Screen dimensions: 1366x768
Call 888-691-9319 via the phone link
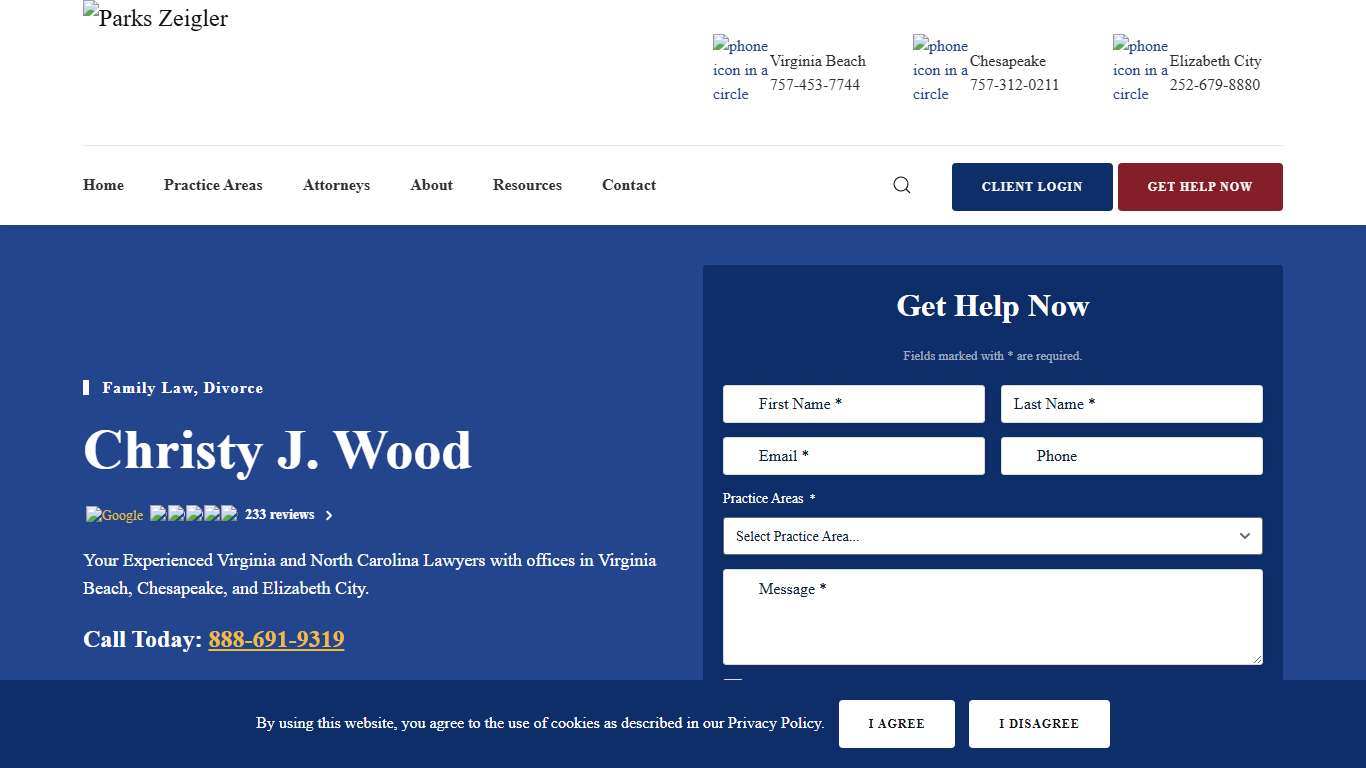tap(276, 639)
